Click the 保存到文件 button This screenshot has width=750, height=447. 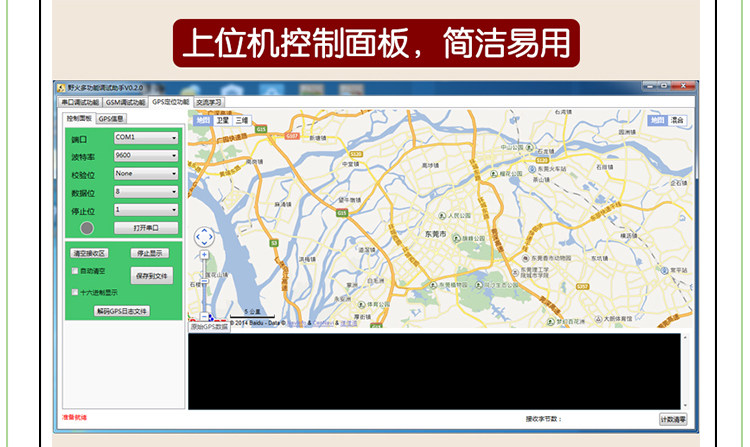152,276
